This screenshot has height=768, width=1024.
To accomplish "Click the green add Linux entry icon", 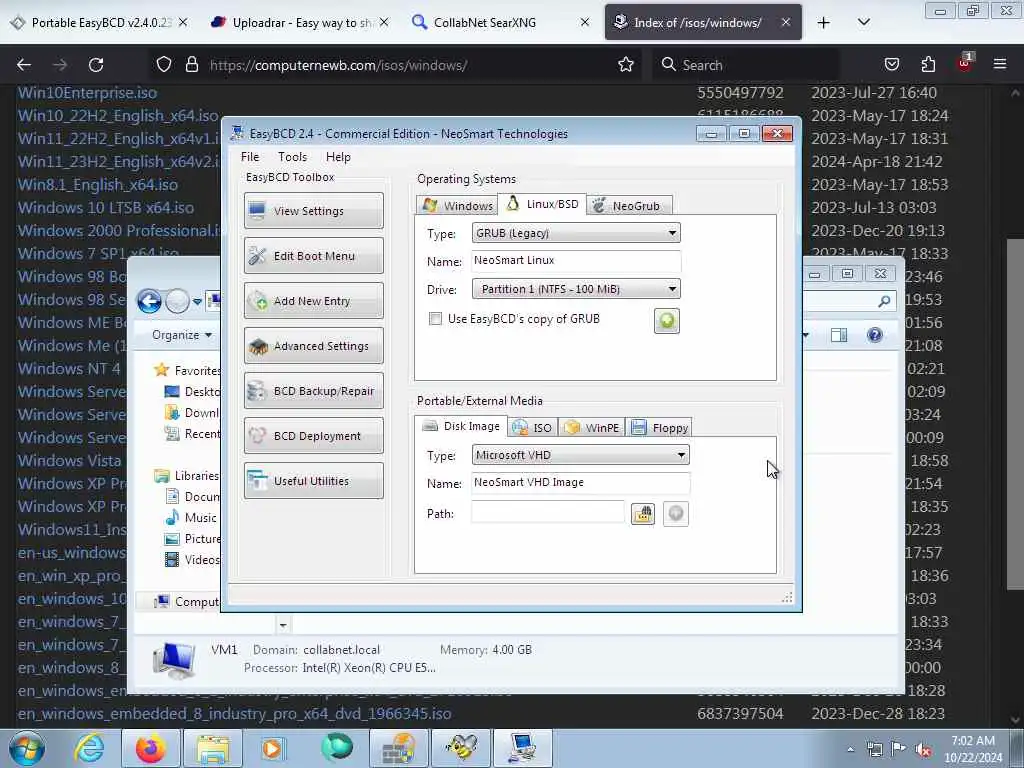I will tap(667, 321).
